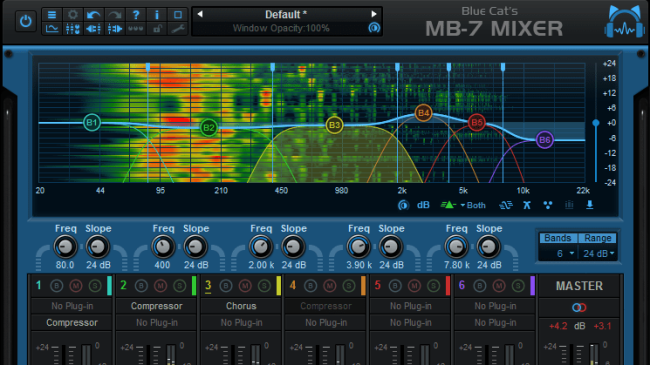
Task: Open band 4 dimmed Compressor slot
Action: coord(326,306)
